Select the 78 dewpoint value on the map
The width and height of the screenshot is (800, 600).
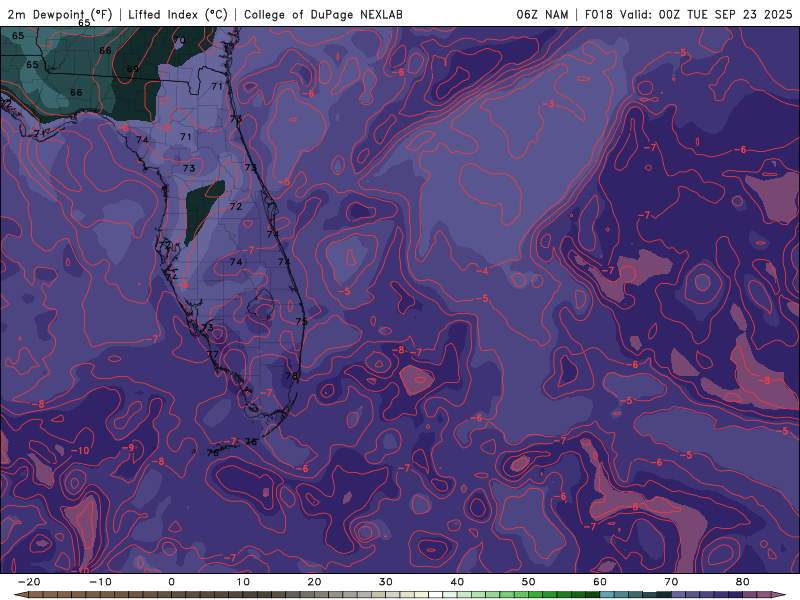pyautogui.click(x=291, y=376)
